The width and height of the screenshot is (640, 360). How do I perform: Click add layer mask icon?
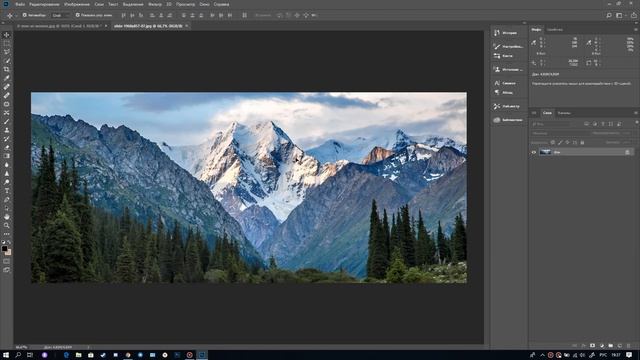[592, 346]
